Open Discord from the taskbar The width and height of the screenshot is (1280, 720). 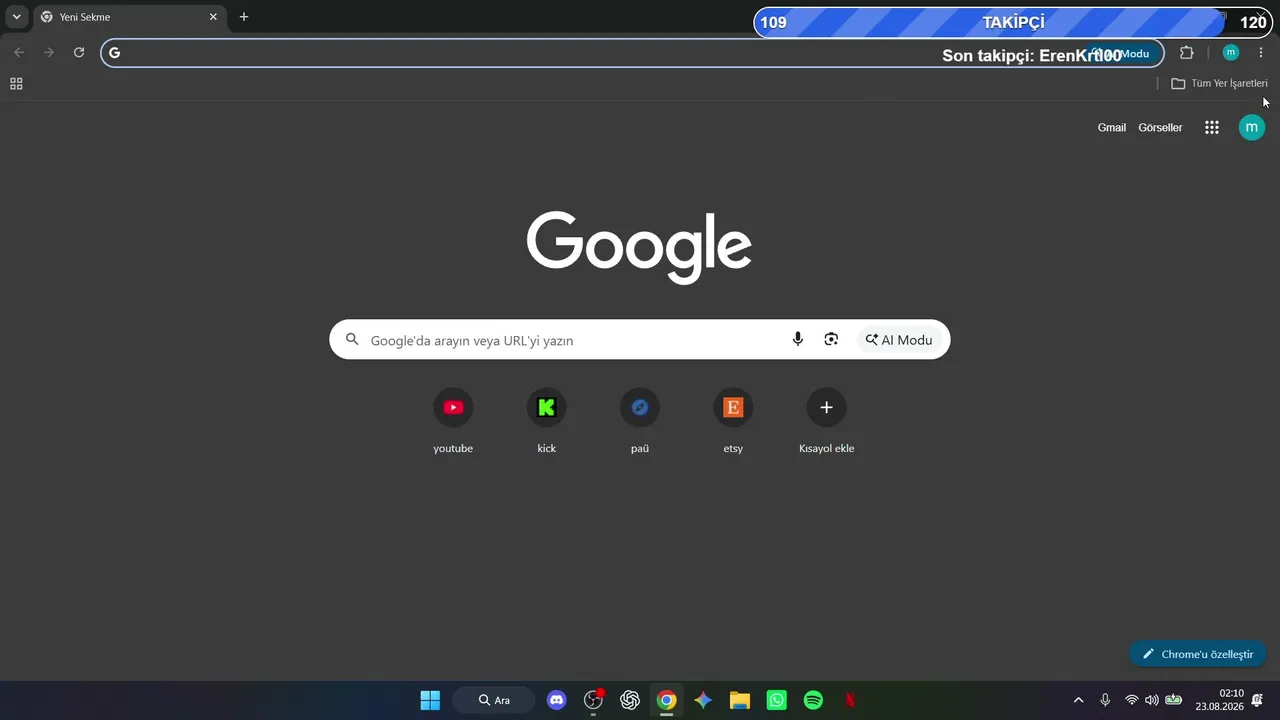pyautogui.click(x=557, y=700)
